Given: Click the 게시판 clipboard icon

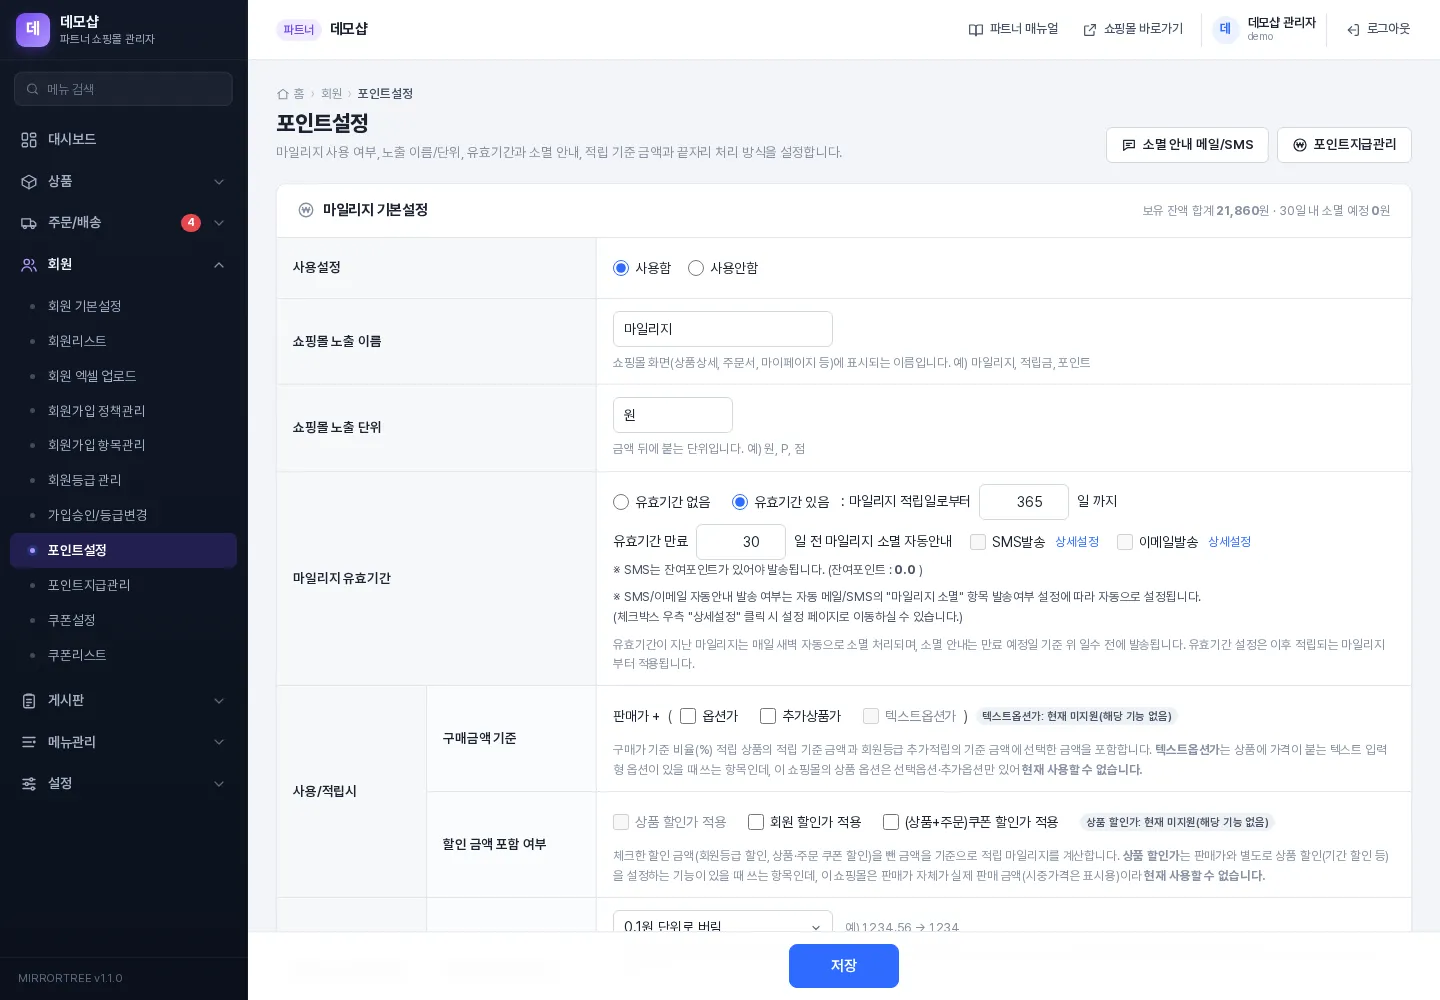Looking at the screenshot, I should pyautogui.click(x=29, y=701).
